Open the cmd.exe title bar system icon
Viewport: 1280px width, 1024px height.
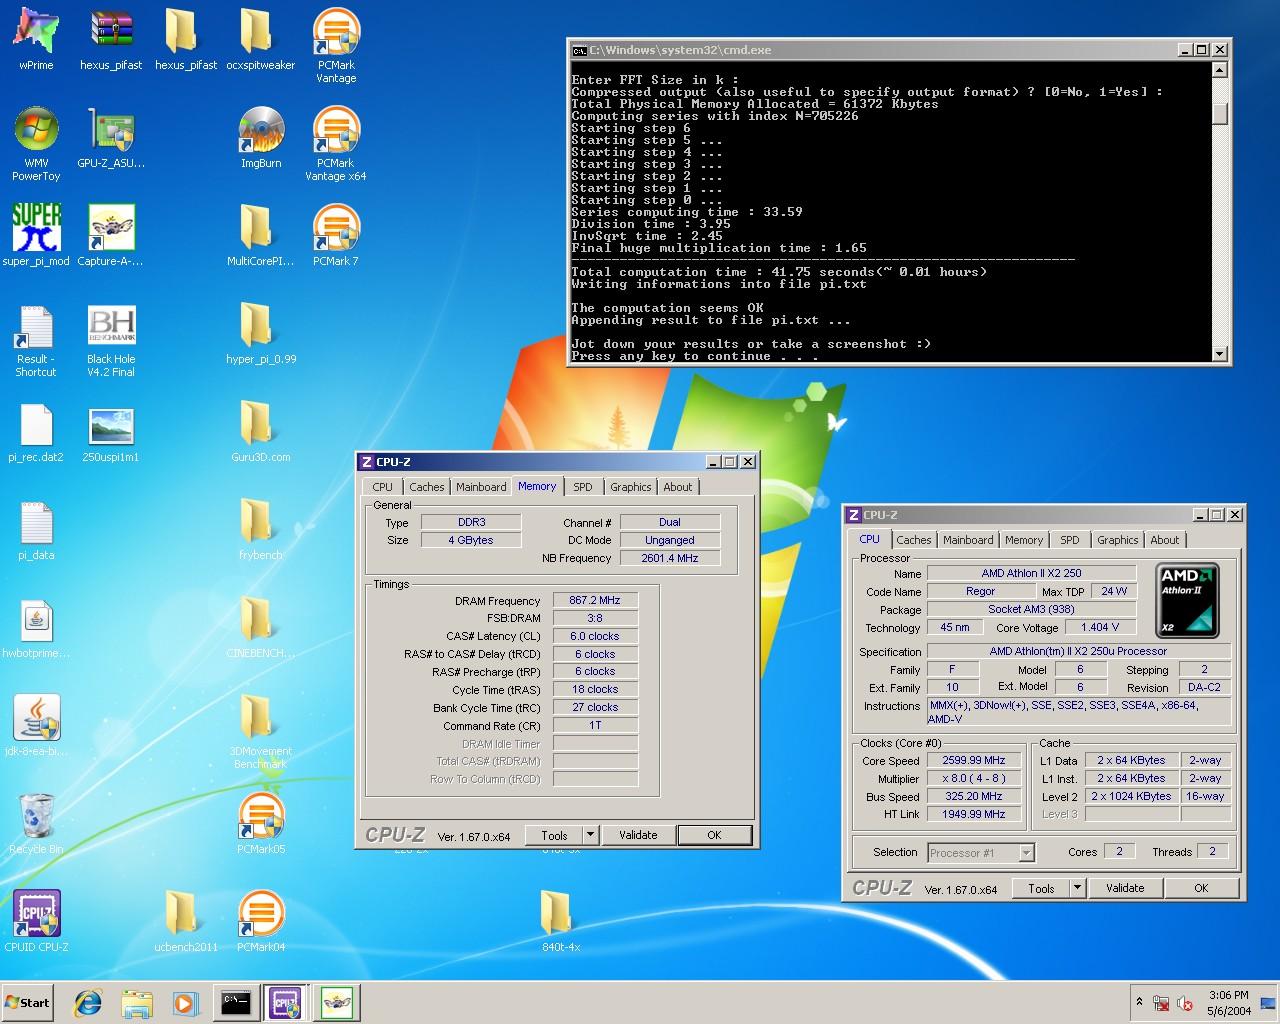pyautogui.click(x=579, y=50)
